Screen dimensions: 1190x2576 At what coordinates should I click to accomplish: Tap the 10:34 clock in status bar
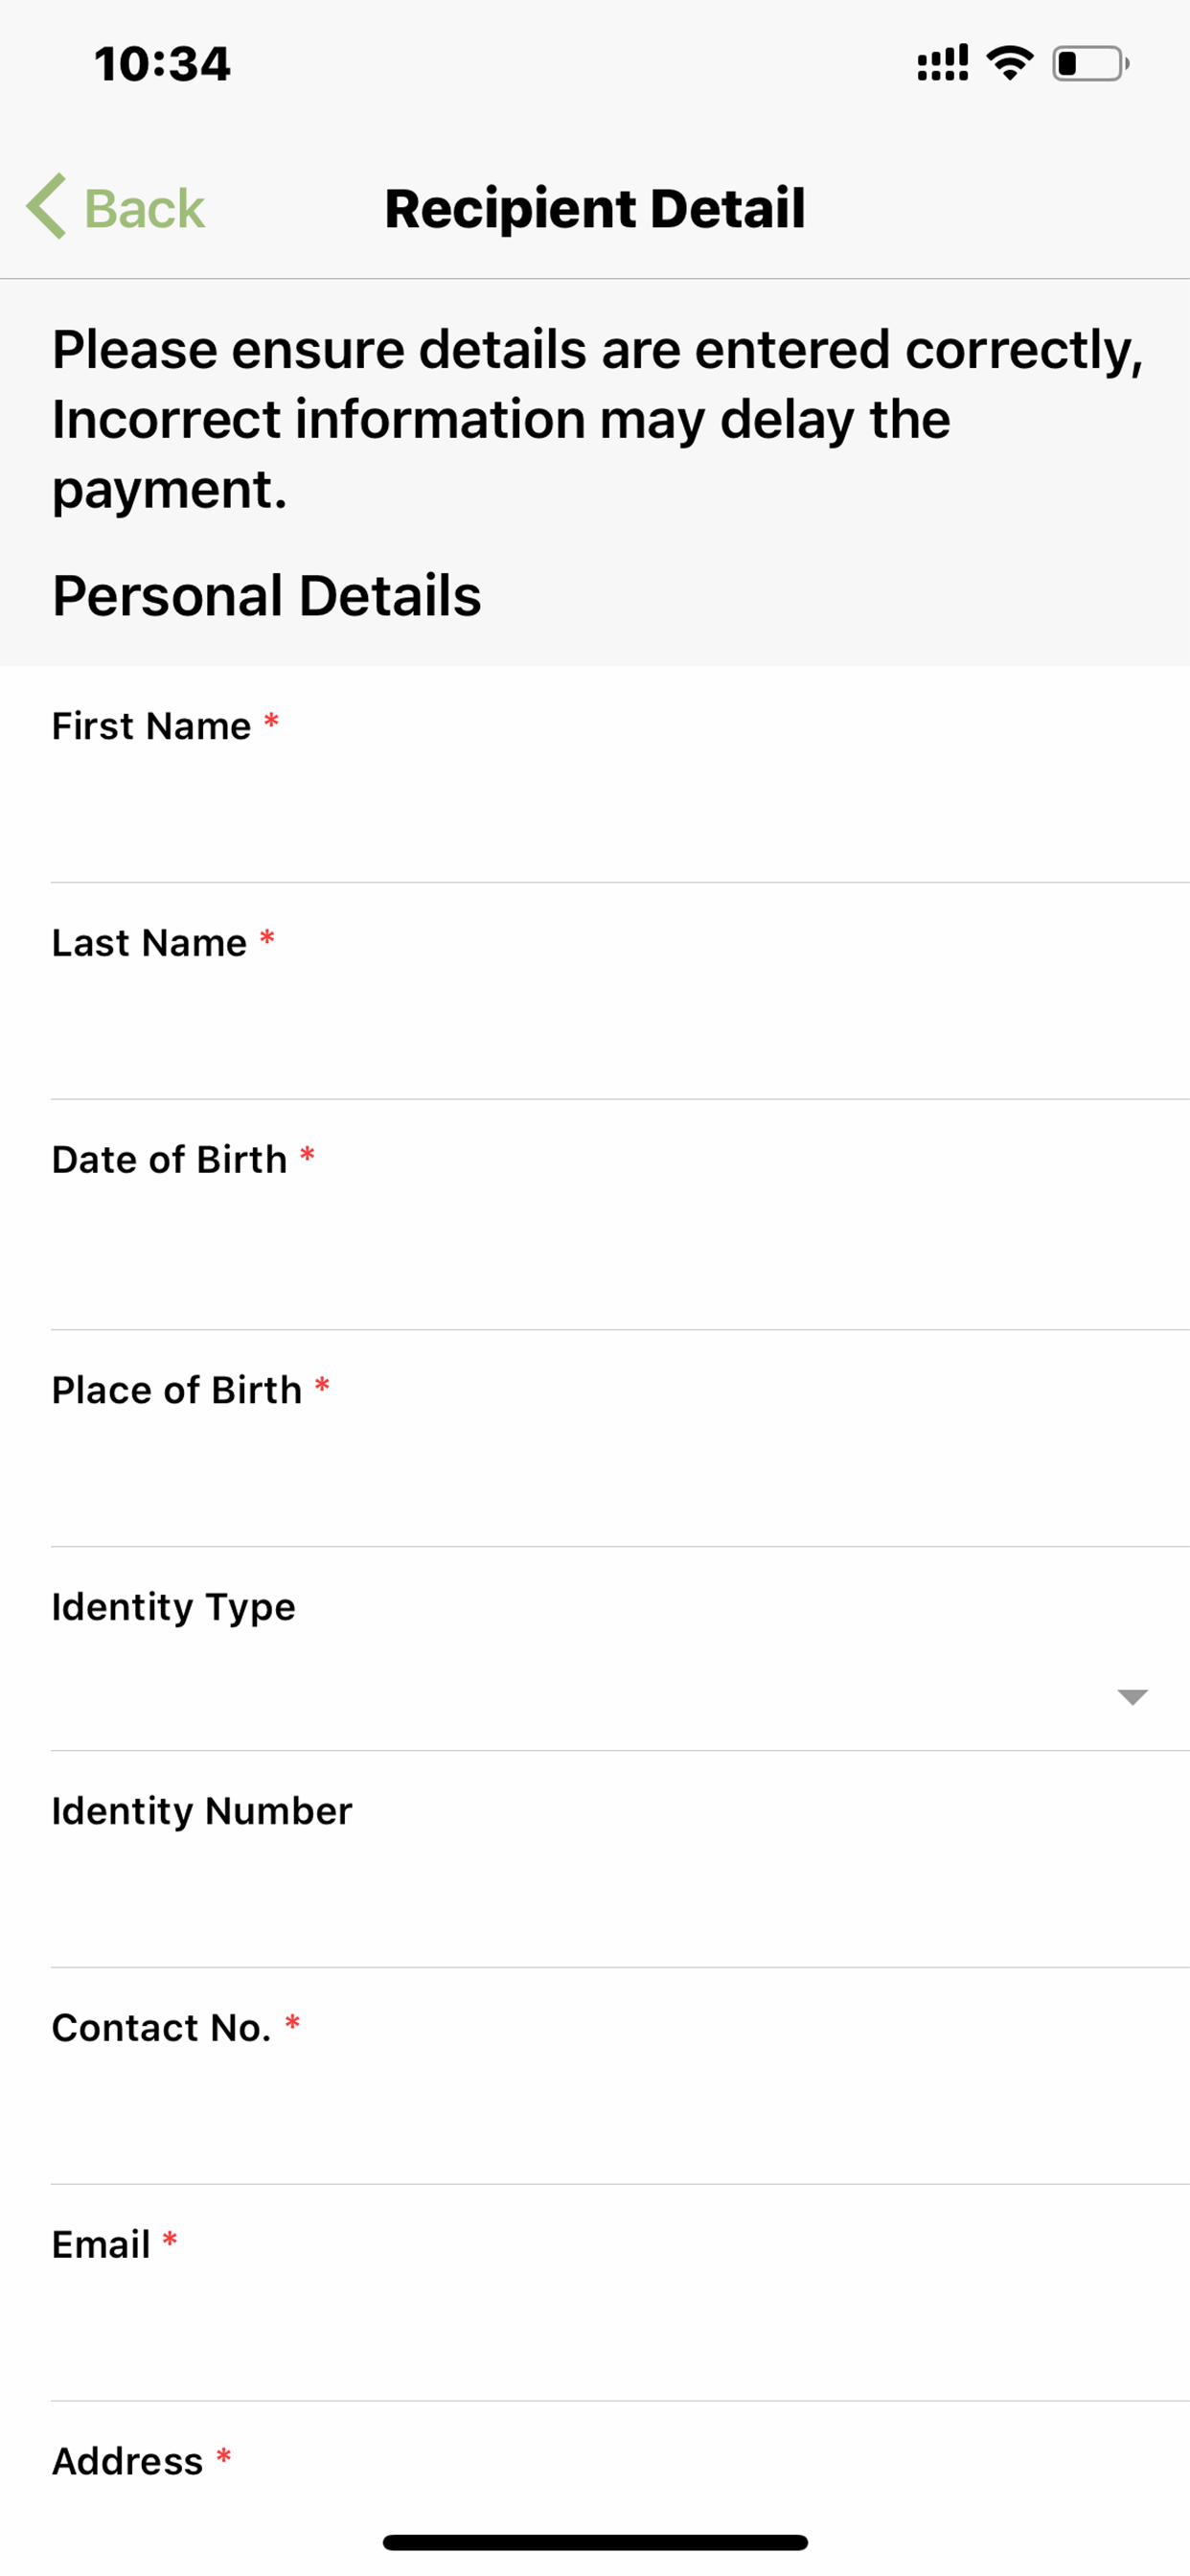162,64
